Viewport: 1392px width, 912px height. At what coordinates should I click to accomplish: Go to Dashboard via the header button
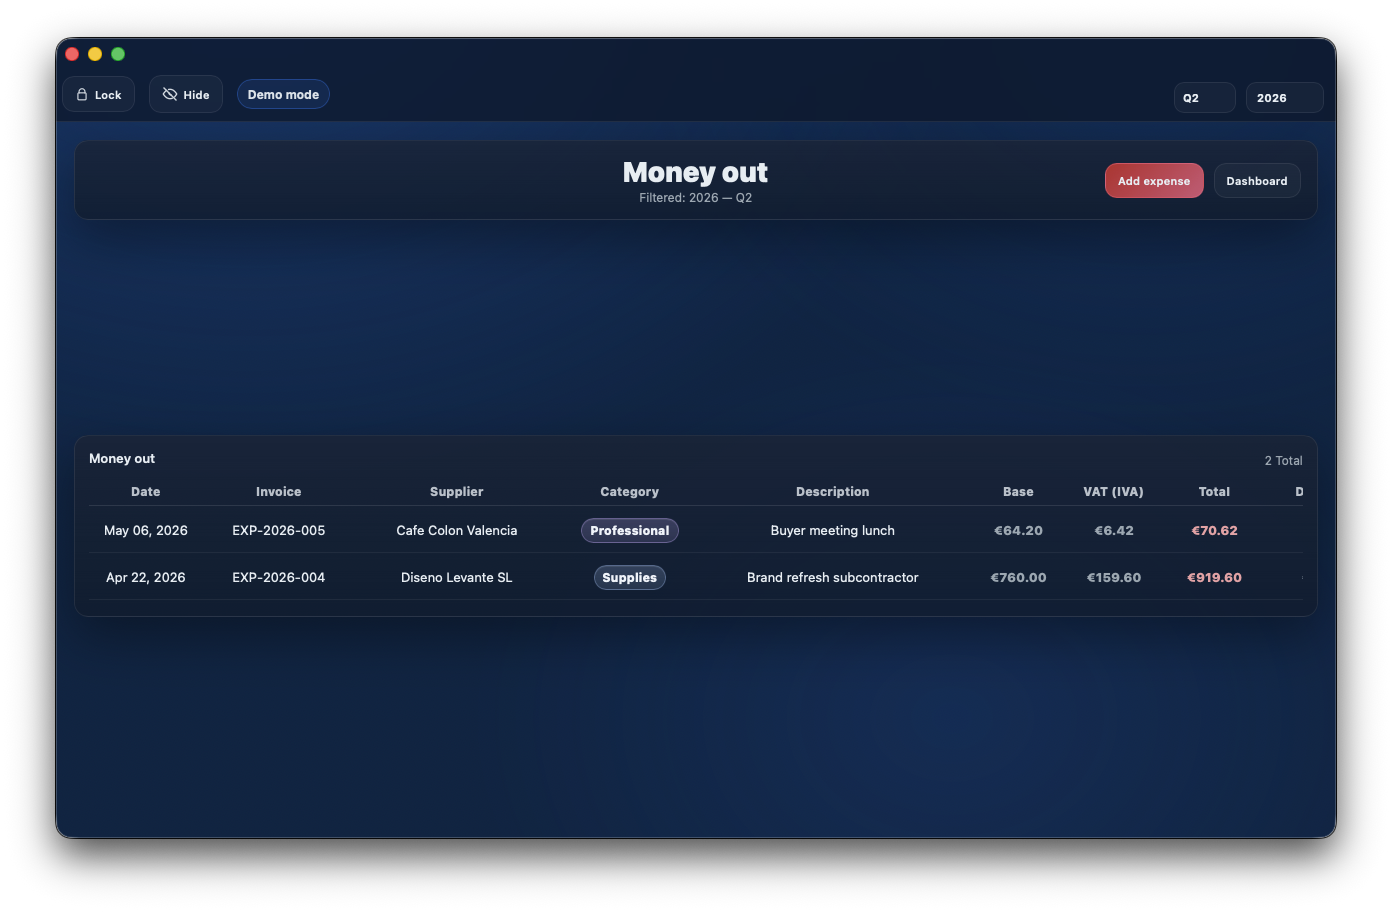(1257, 181)
